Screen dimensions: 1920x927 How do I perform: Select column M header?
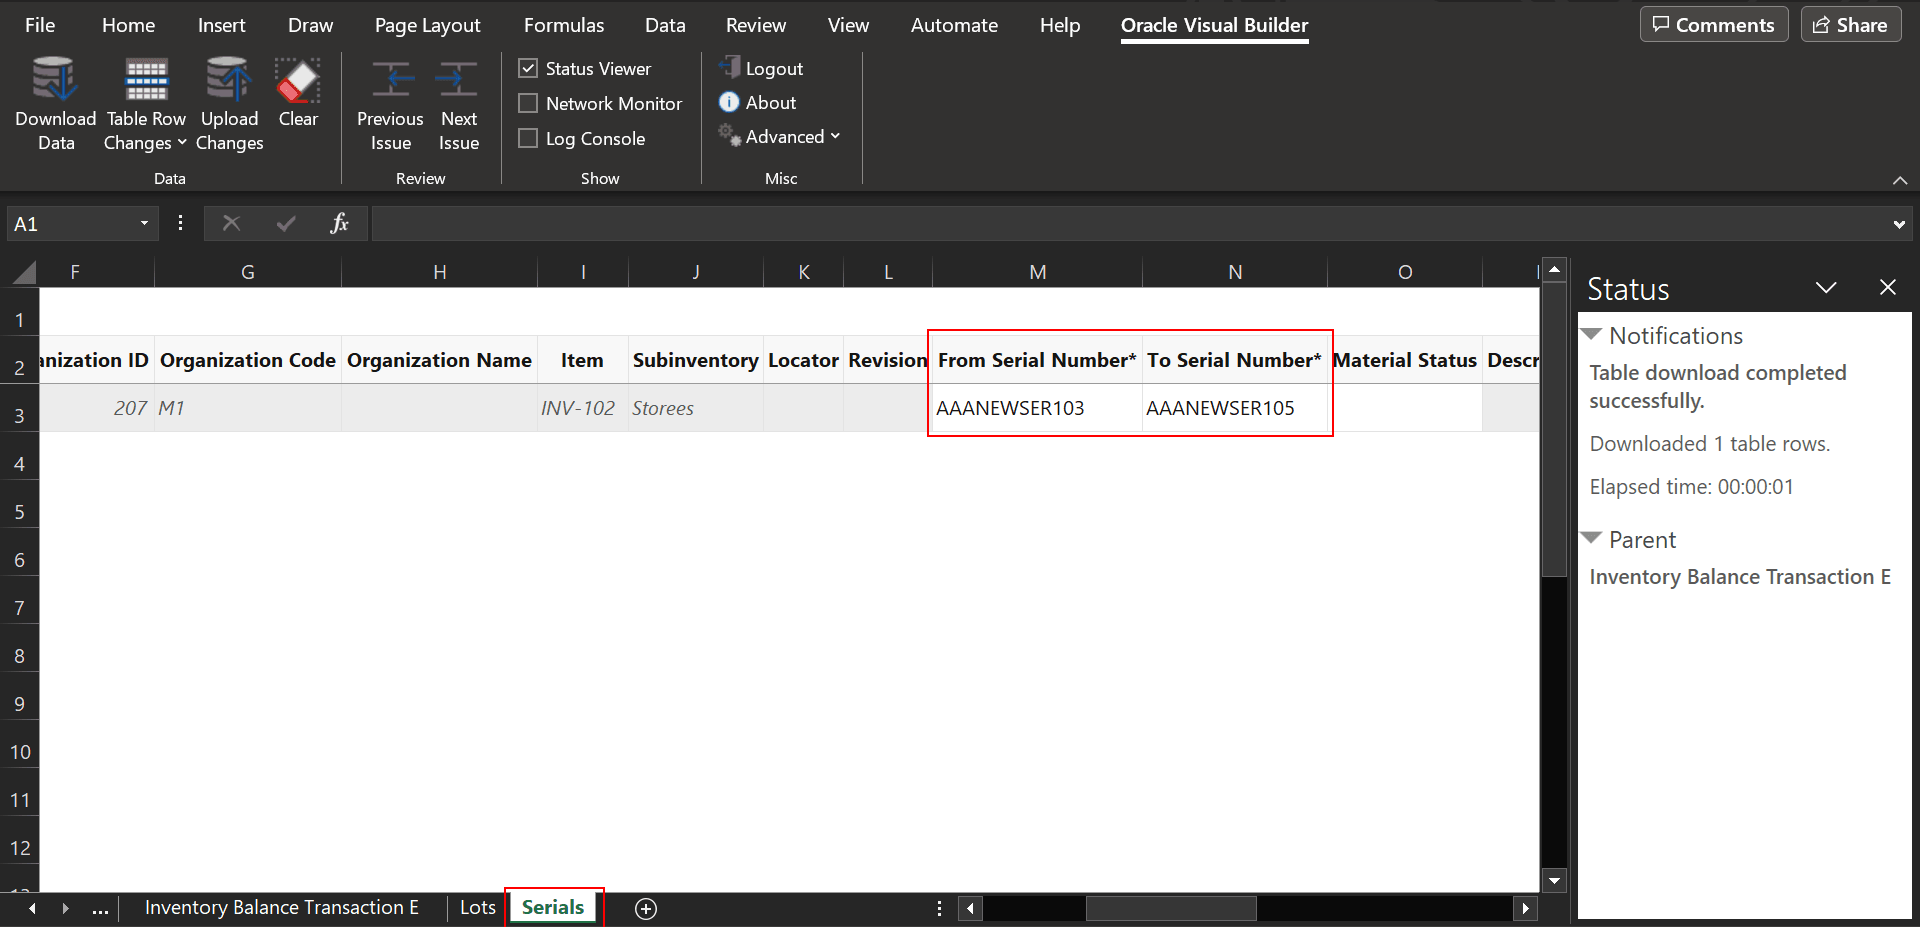click(x=1037, y=272)
